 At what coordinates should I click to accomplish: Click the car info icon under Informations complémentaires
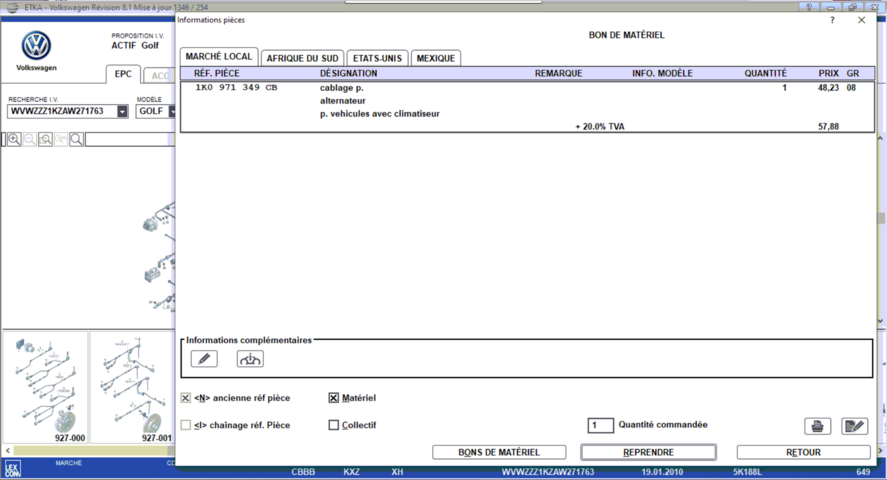tap(250, 359)
